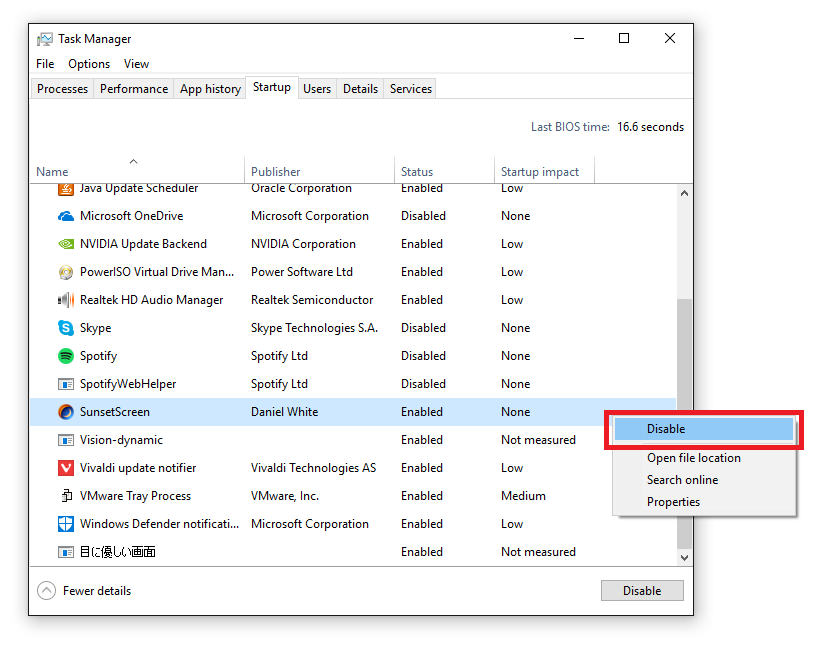Click the Realtek Semiconductor publisher cell
The image size is (819, 651).
pyautogui.click(x=312, y=300)
